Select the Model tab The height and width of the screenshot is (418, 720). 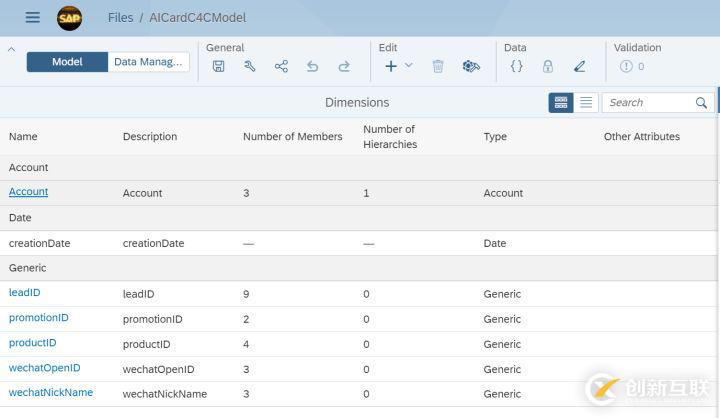click(x=67, y=62)
